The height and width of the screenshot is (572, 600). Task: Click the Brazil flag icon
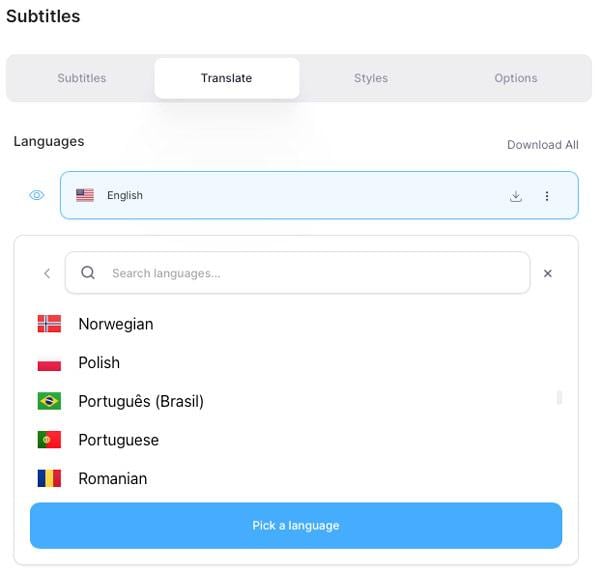(49, 401)
